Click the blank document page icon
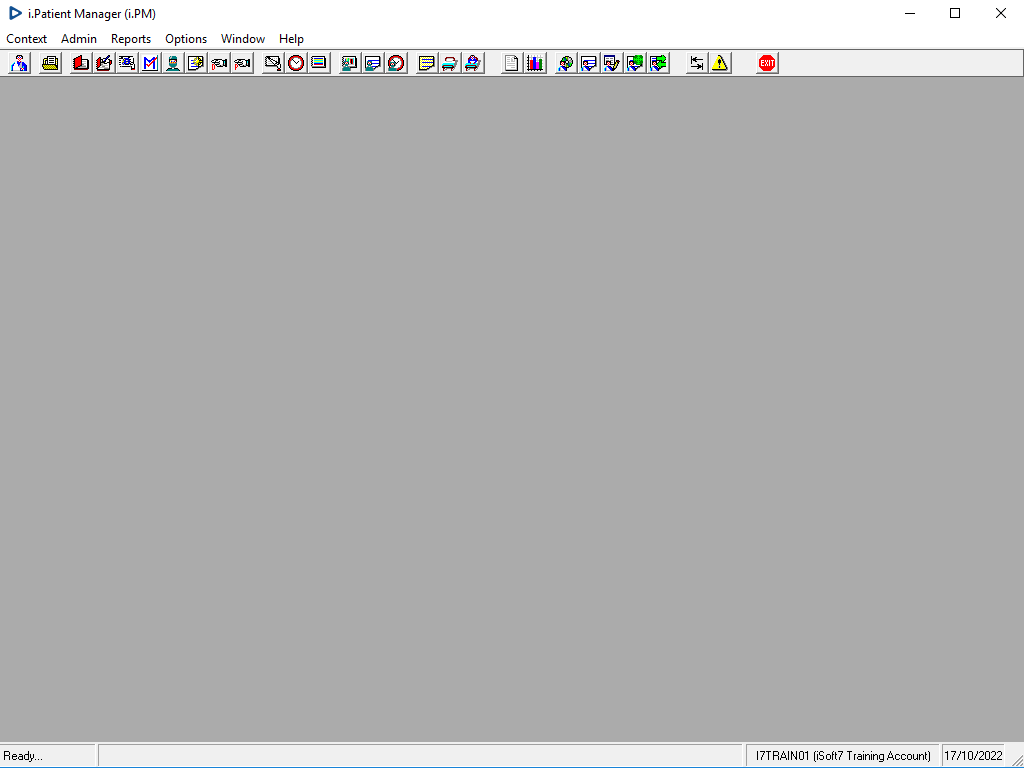 click(x=511, y=63)
